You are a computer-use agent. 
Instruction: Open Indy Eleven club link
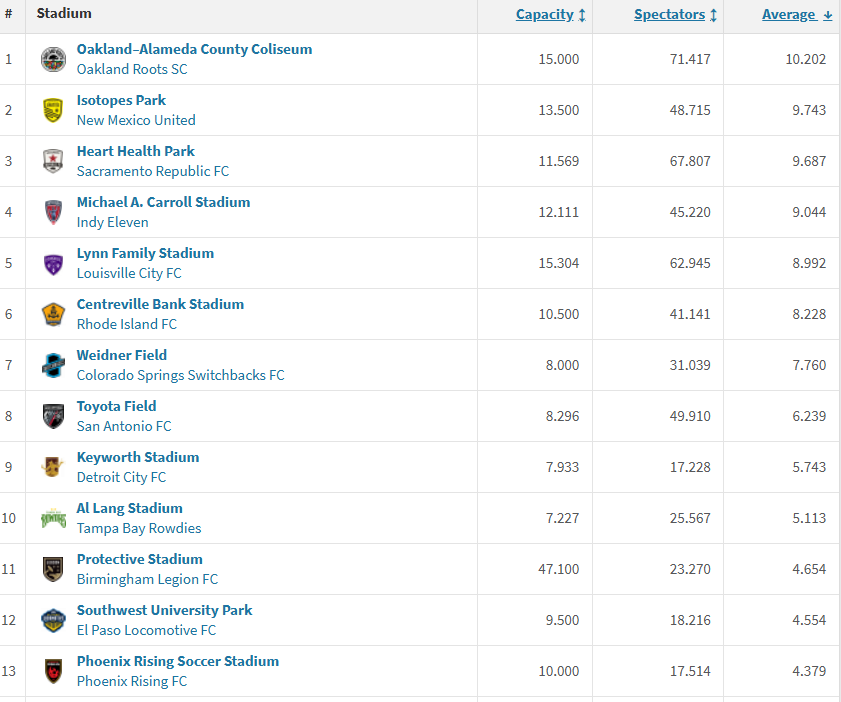[113, 222]
